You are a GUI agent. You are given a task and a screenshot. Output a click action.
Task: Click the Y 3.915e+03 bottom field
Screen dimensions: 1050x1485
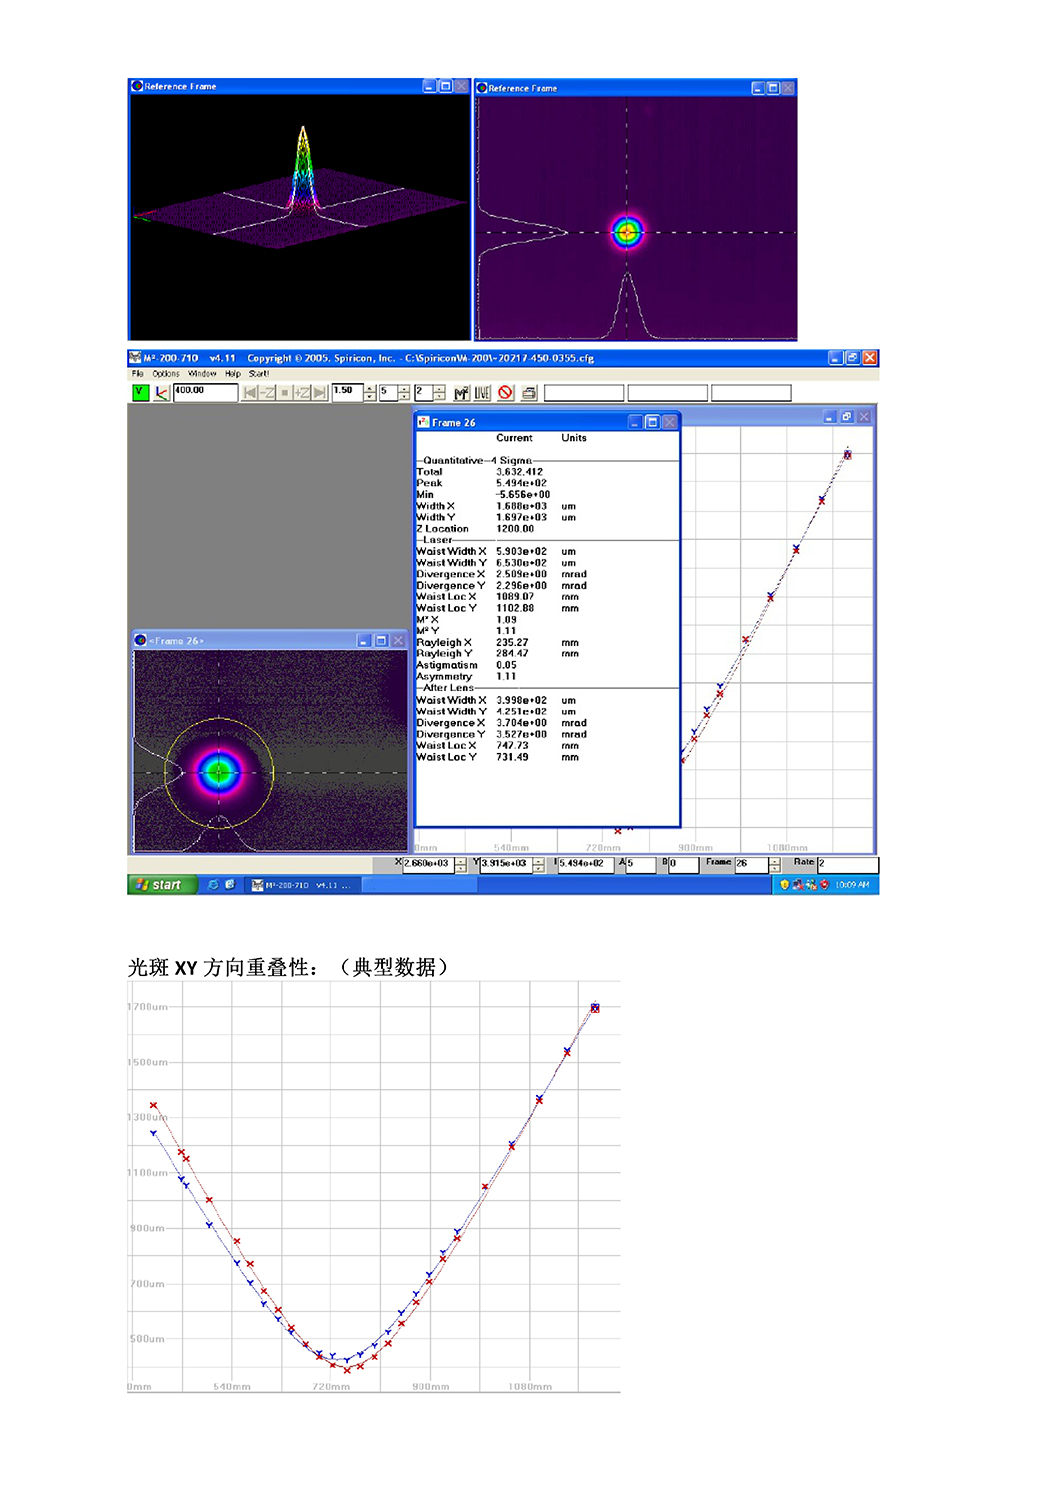506,864
